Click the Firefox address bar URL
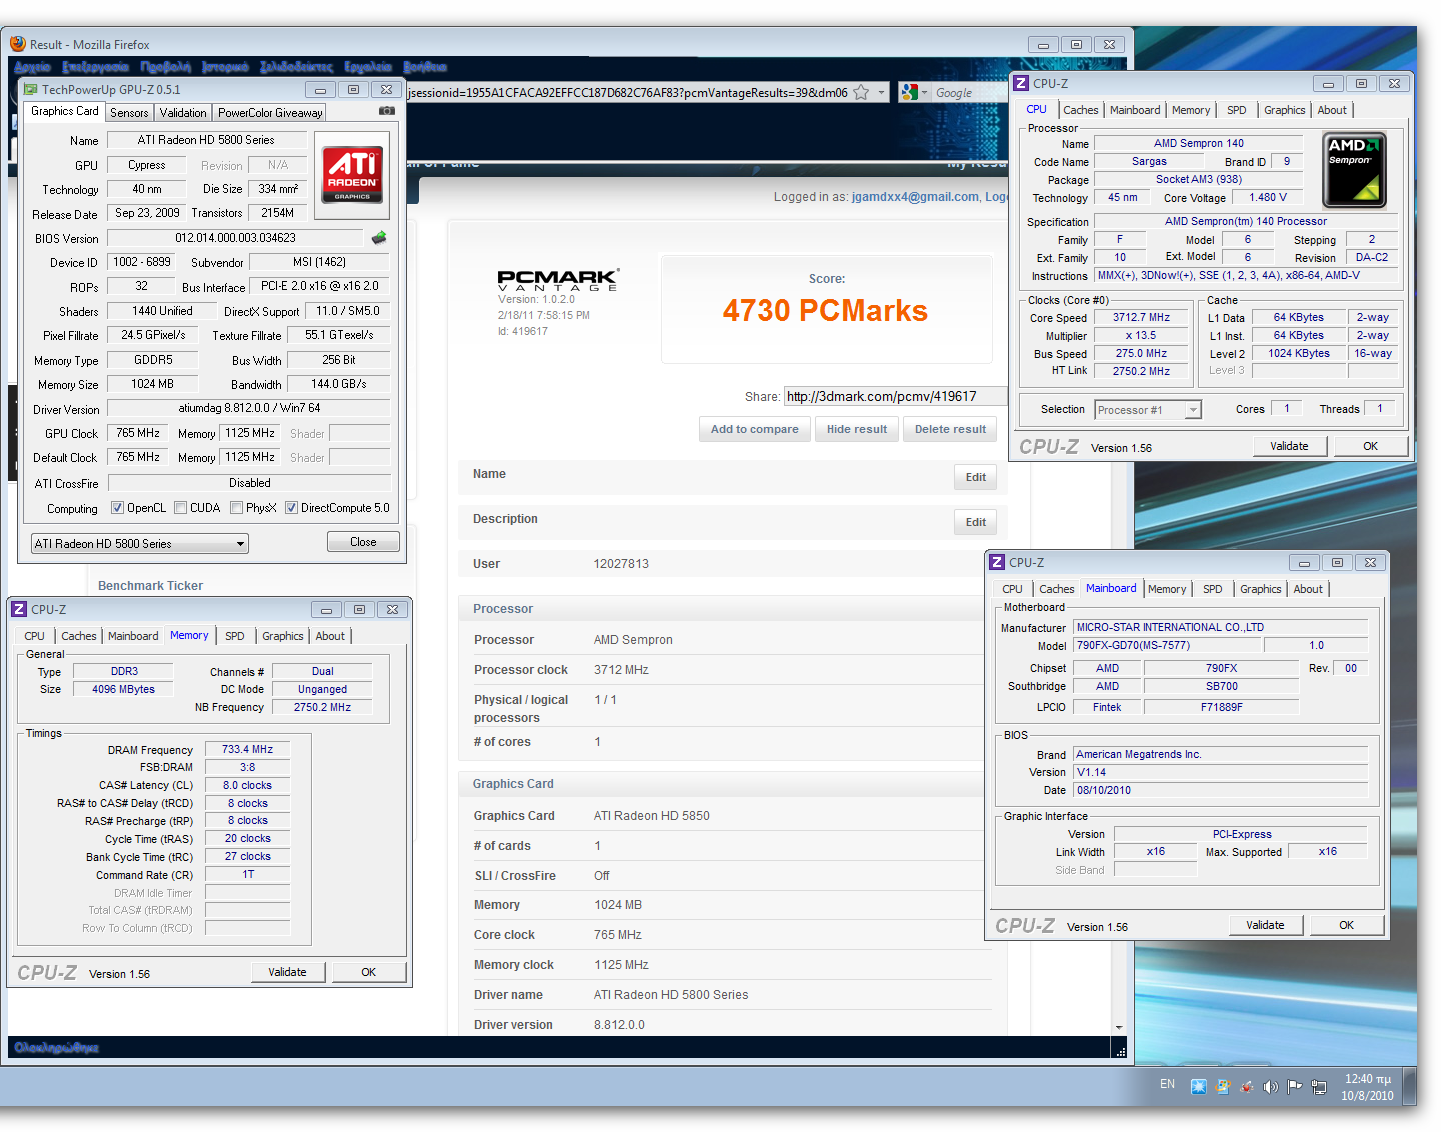Viewport: 1443px width, 1132px height. 628,92
